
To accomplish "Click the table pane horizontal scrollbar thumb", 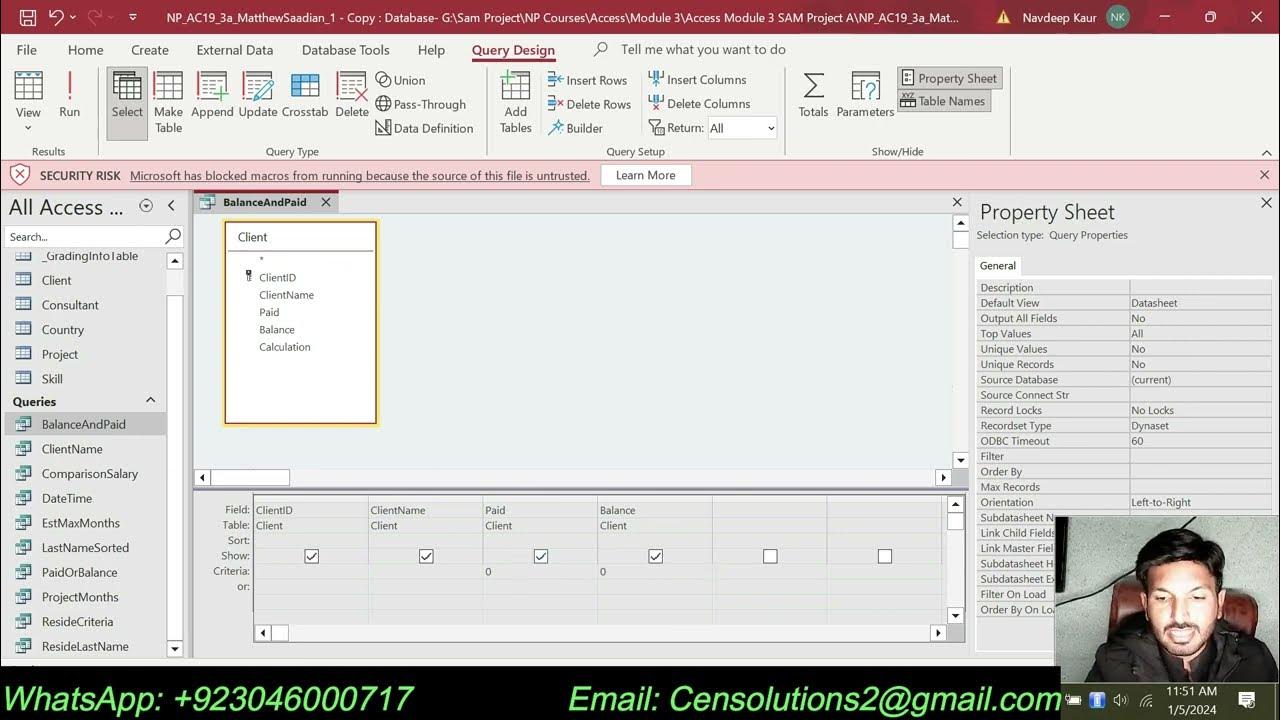I will click(x=250, y=478).
